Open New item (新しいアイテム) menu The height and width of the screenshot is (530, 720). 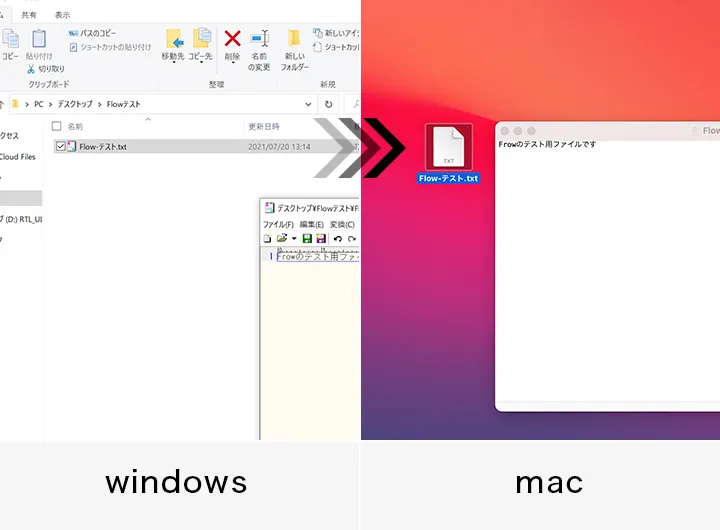(337, 33)
